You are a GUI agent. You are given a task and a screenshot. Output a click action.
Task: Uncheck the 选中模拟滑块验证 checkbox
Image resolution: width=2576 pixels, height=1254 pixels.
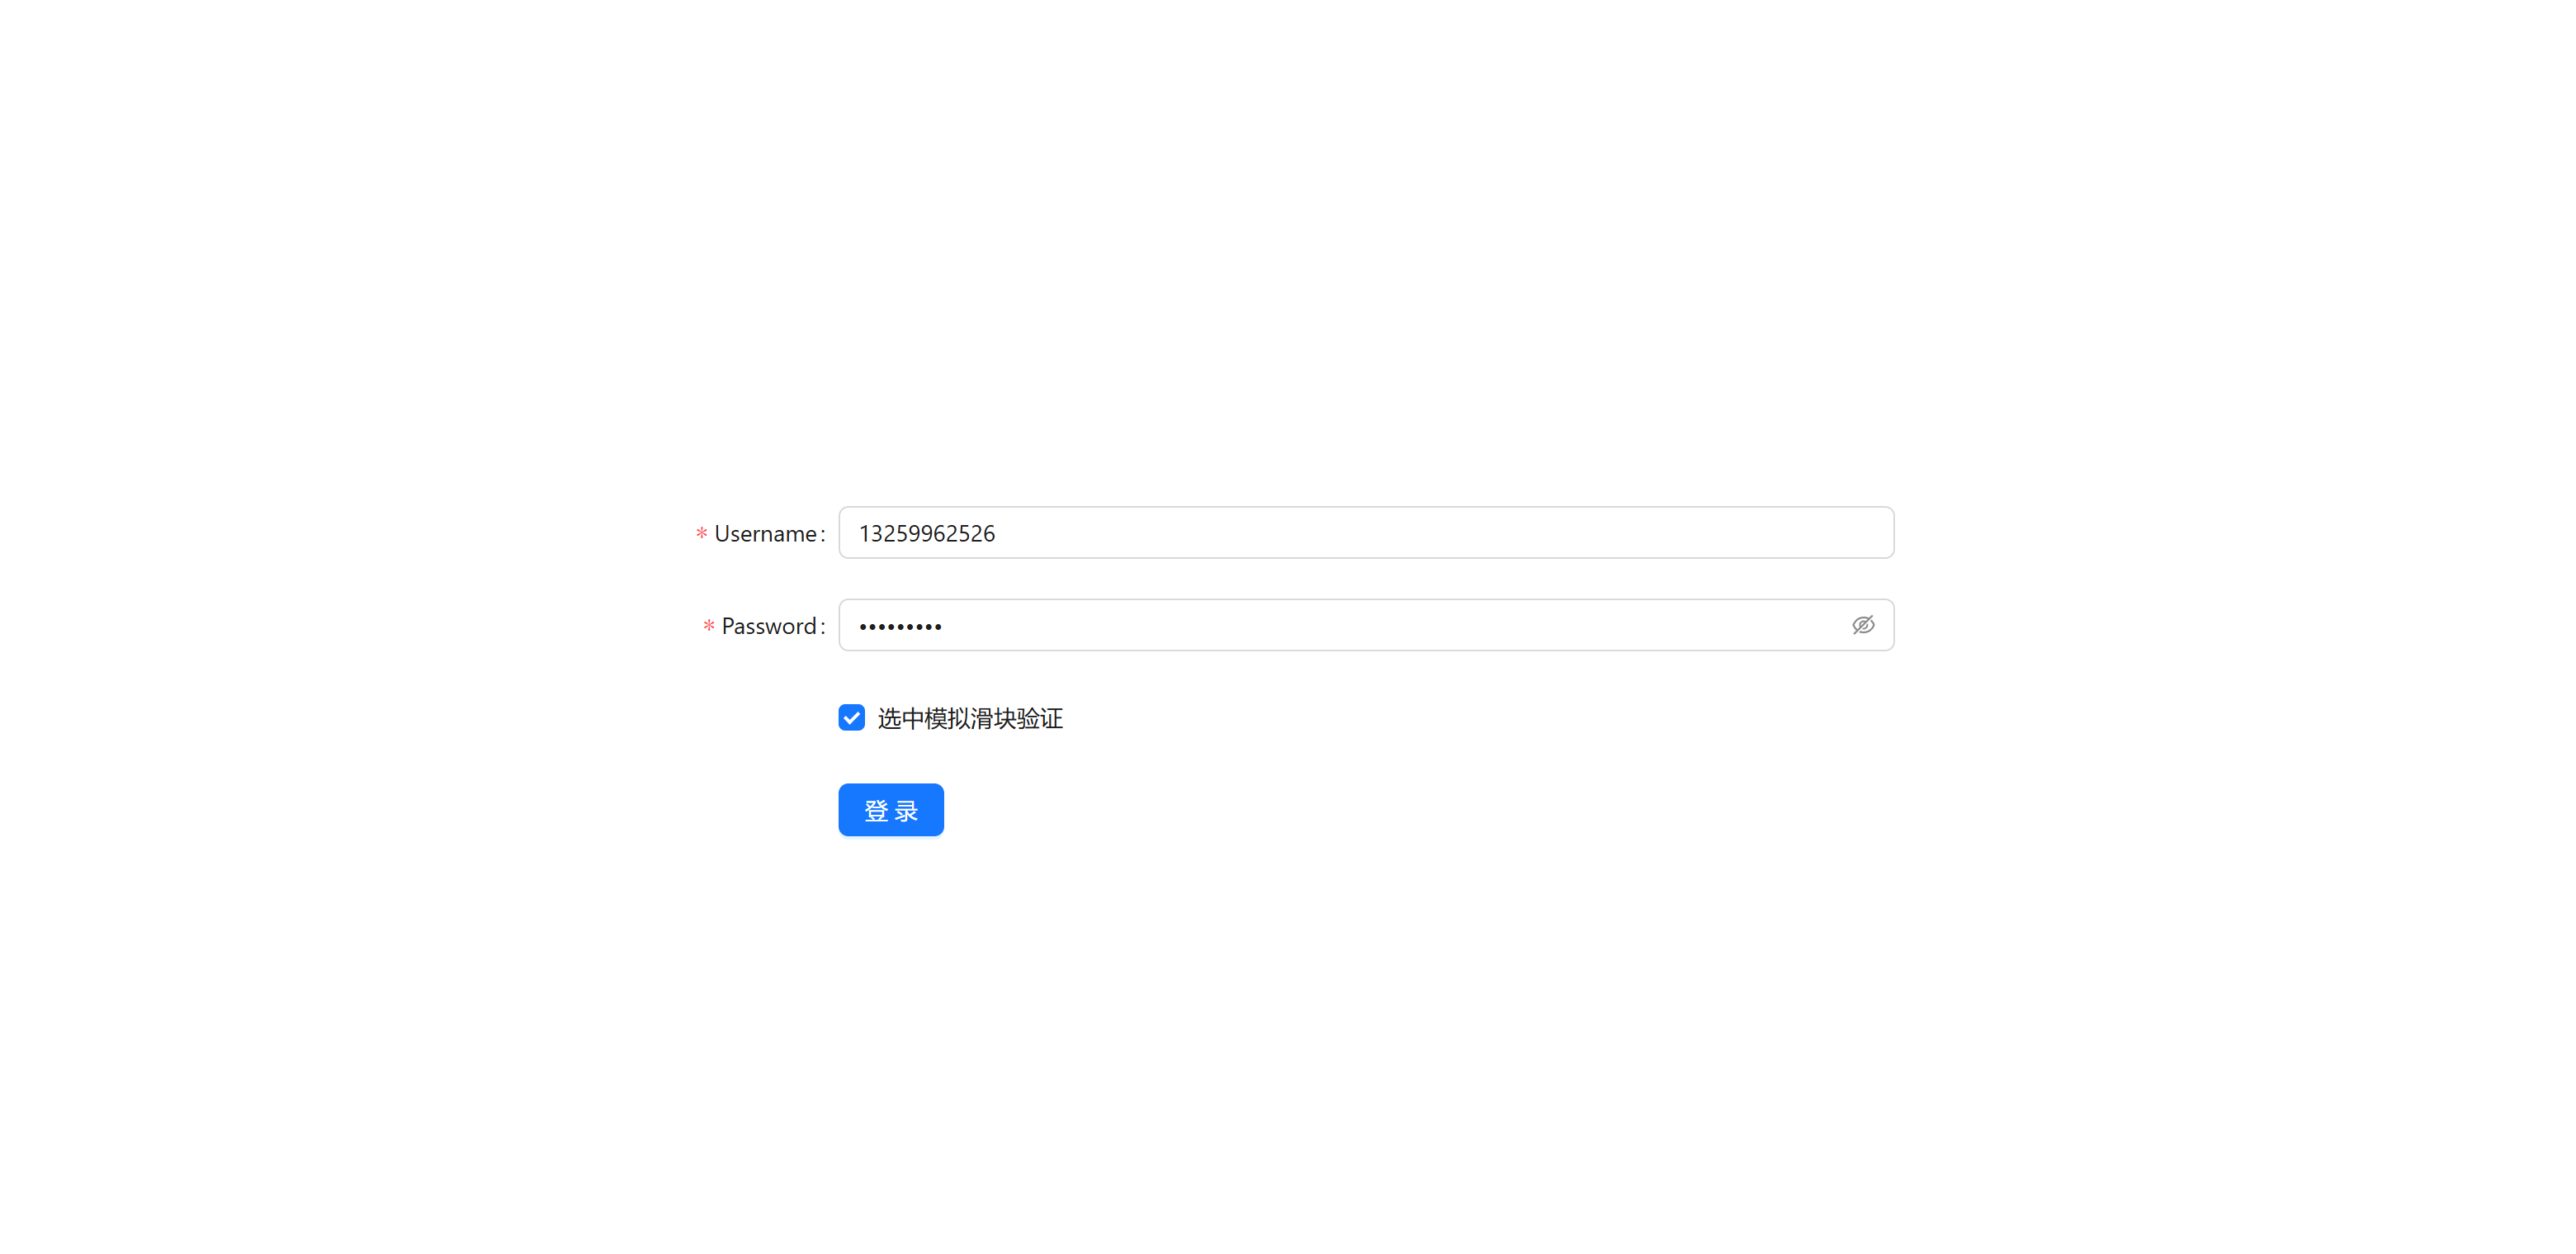pyautogui.click(x=851, y=718)
